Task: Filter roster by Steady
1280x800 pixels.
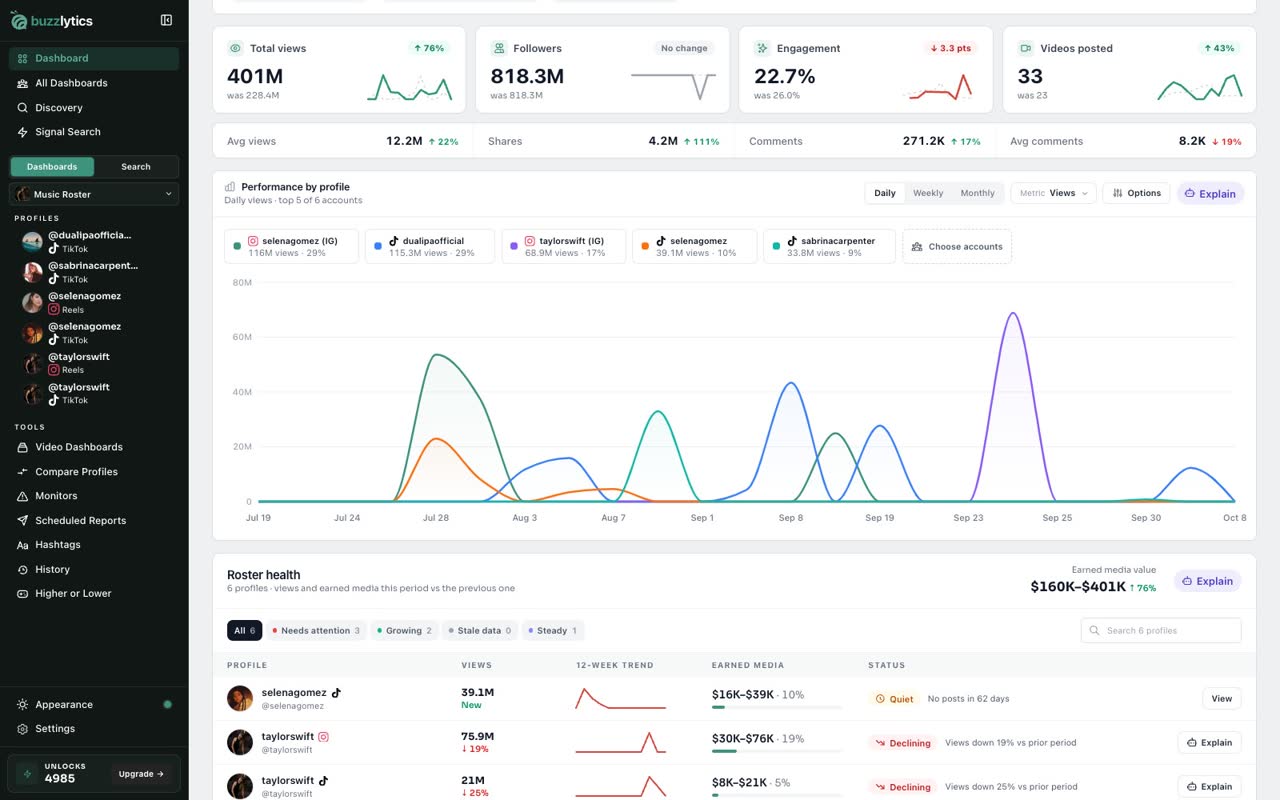Action: (552, 631)
